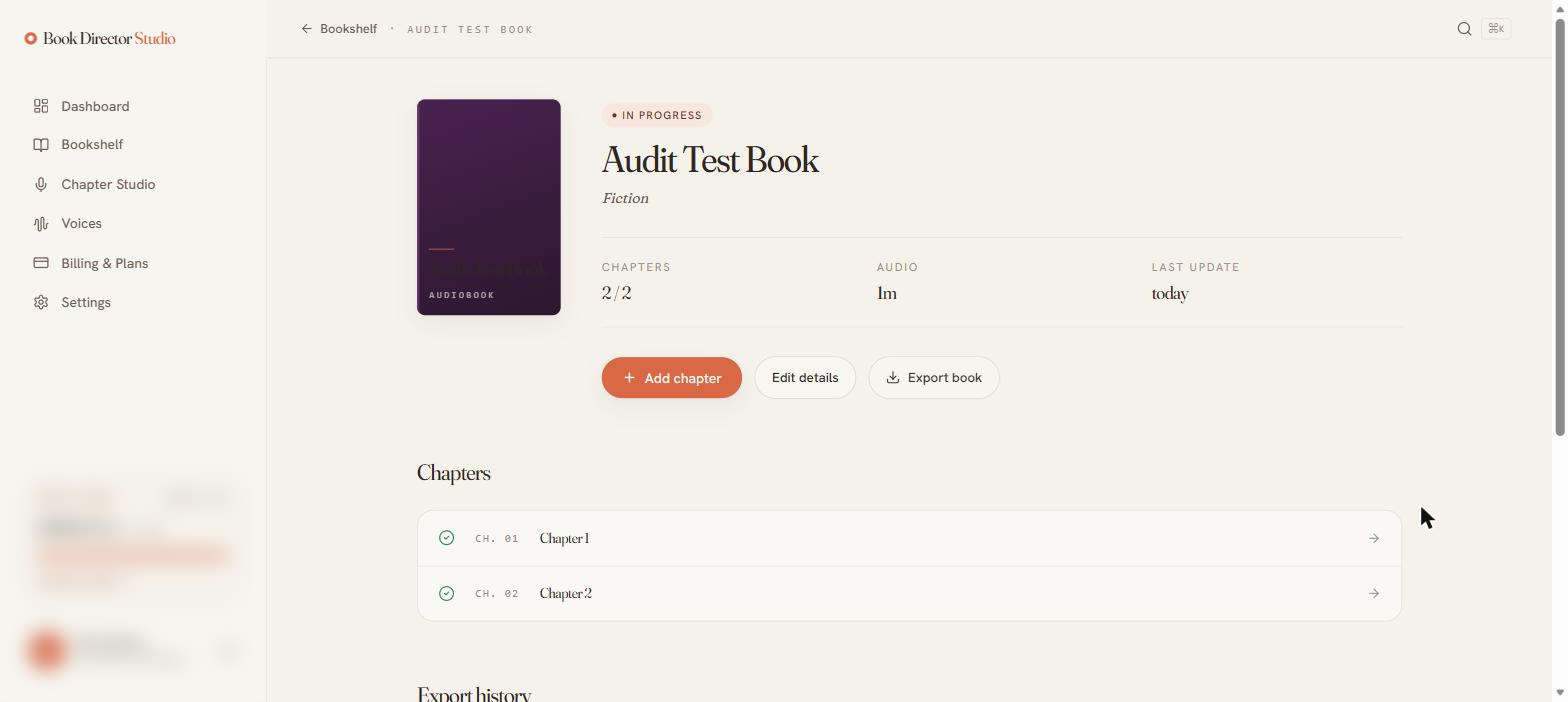
Task: Click the Export book button
Action: point(934,378)
